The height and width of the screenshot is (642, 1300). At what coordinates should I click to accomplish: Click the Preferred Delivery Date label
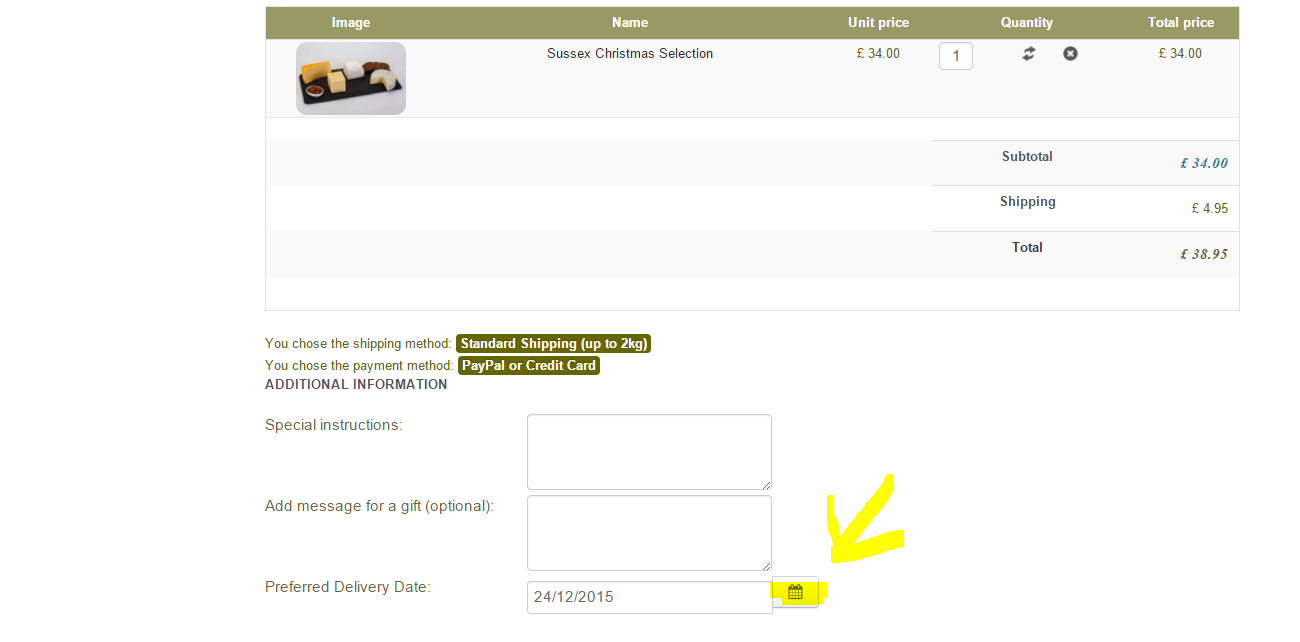click(x=348, y=587)
